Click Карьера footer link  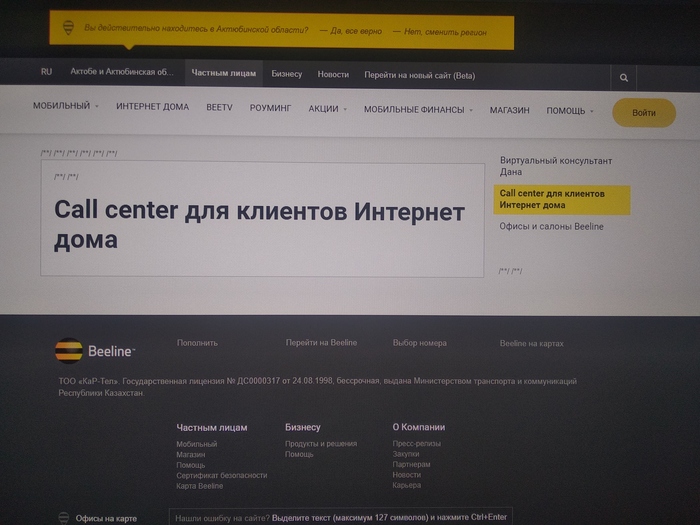pos(407,485)
